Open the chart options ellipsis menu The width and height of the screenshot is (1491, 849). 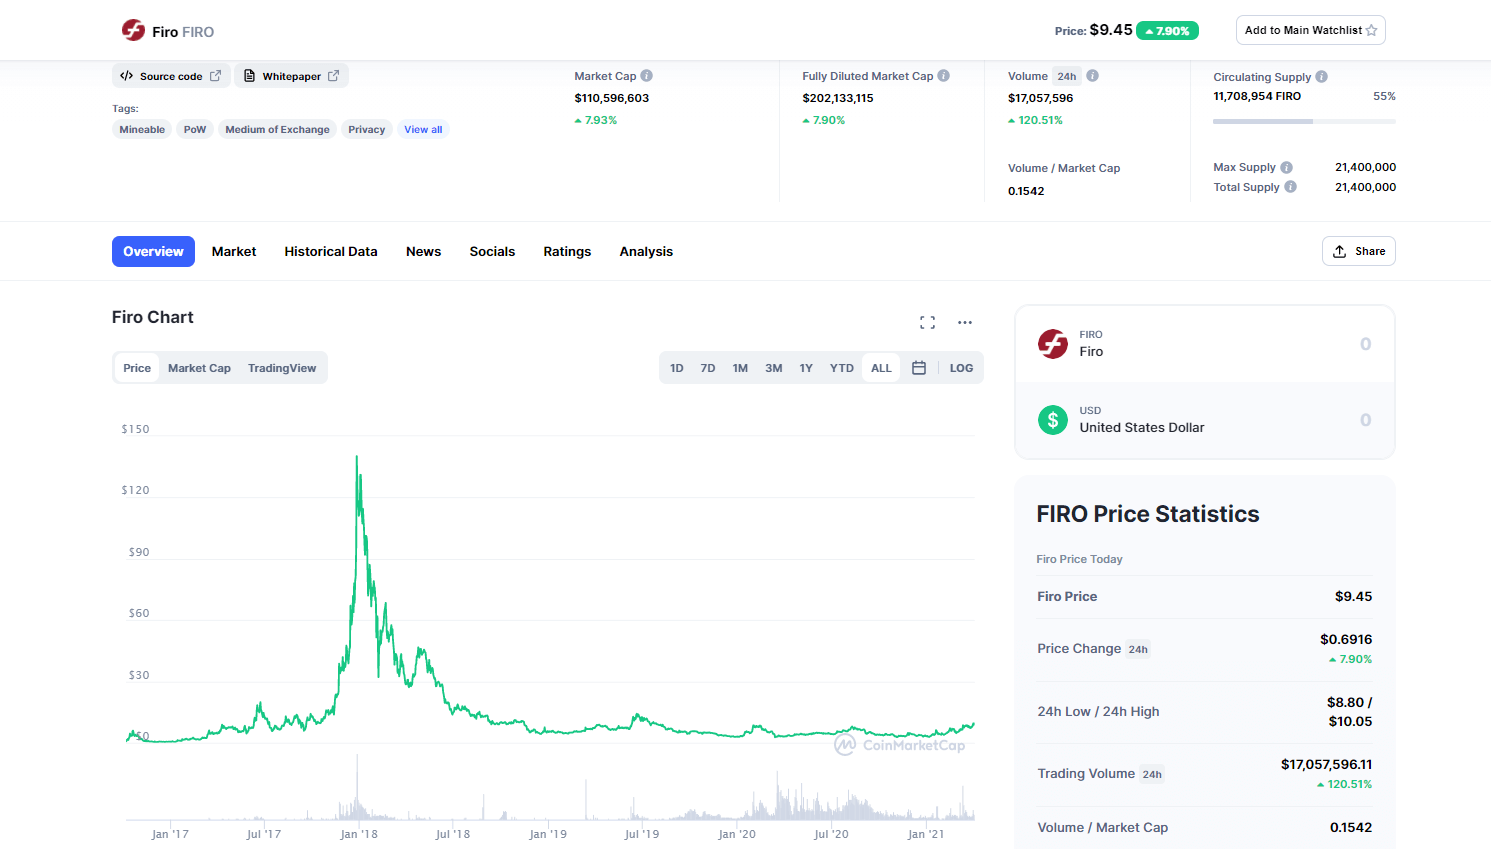pyautogui.click(x=964, y=322)
